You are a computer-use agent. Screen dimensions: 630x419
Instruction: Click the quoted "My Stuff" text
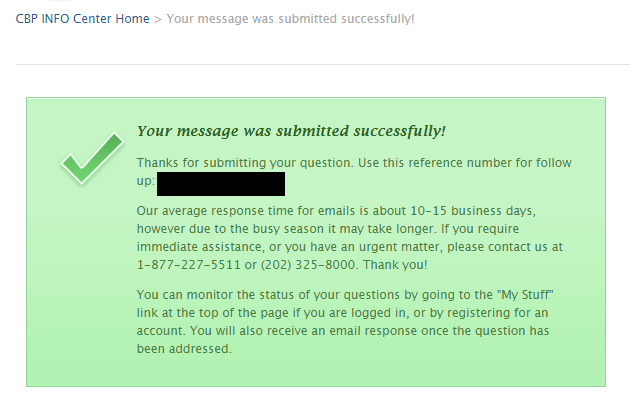[525, 295]
